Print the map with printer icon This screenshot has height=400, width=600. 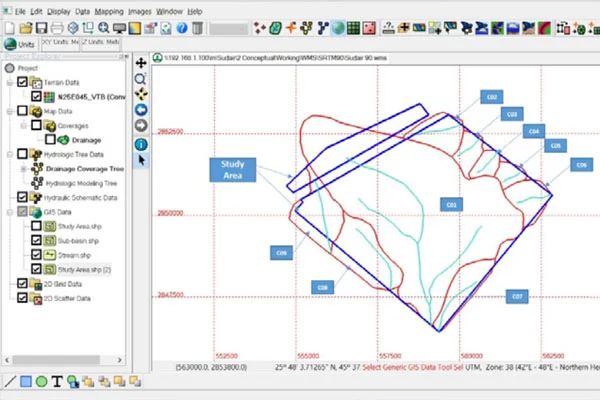tap(57, 28)
